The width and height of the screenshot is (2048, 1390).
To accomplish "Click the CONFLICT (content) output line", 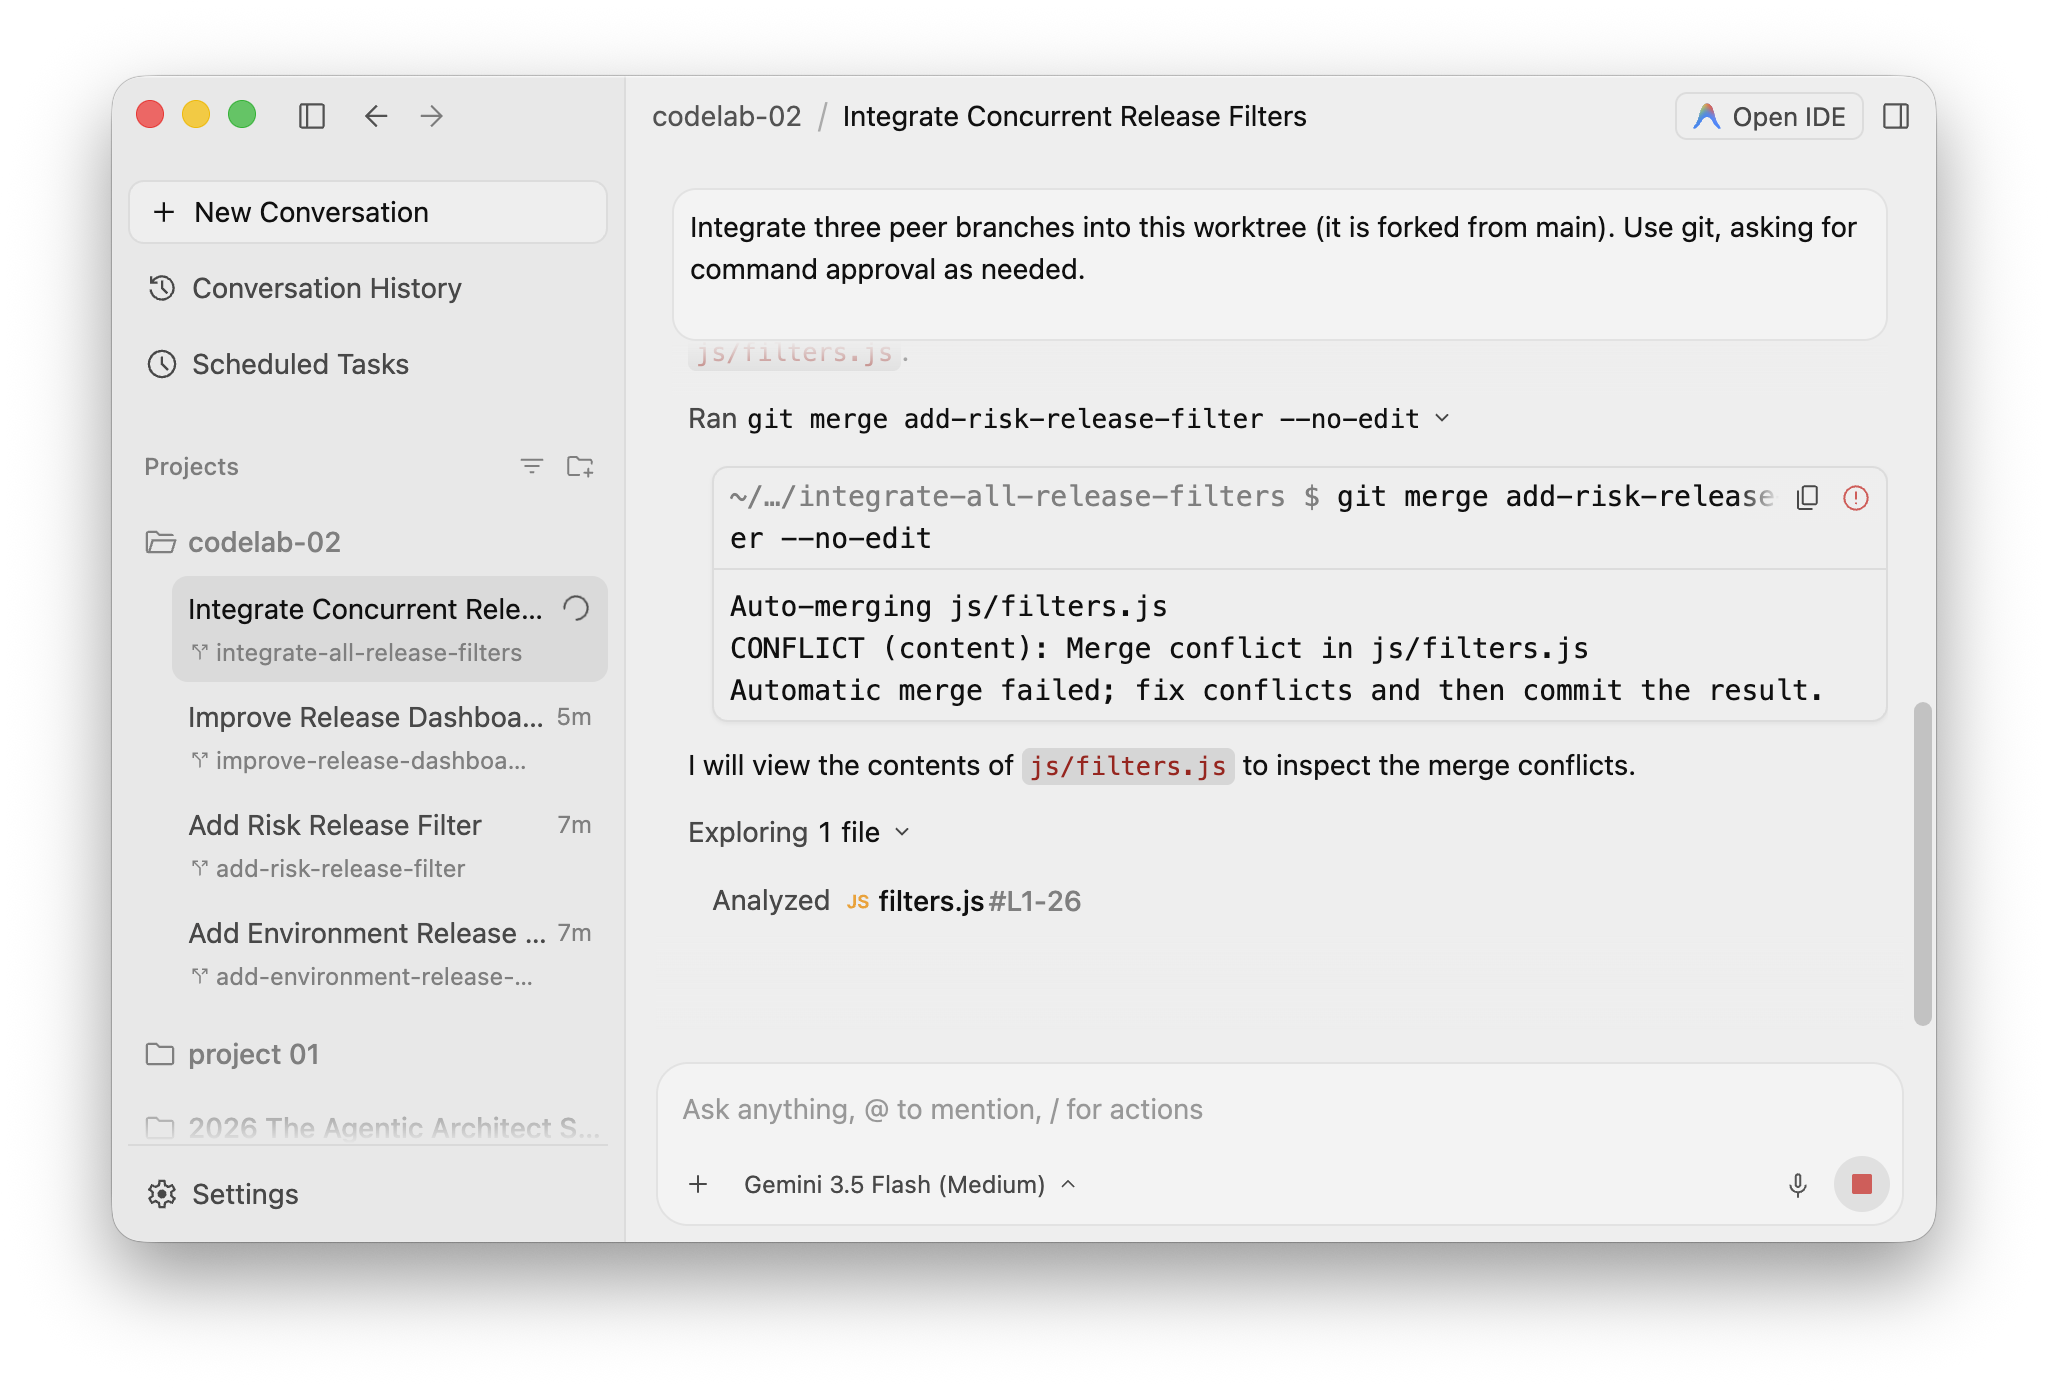I will (1159, 649).
